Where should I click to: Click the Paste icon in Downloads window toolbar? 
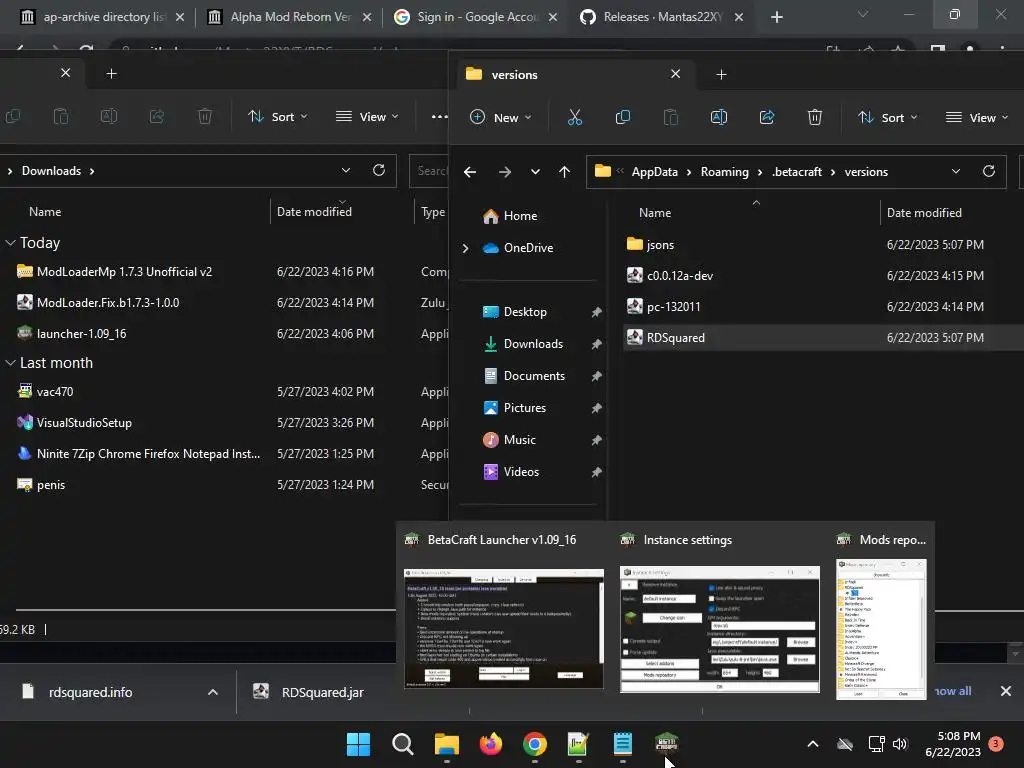pyautogui.click(x=61, y=116)
